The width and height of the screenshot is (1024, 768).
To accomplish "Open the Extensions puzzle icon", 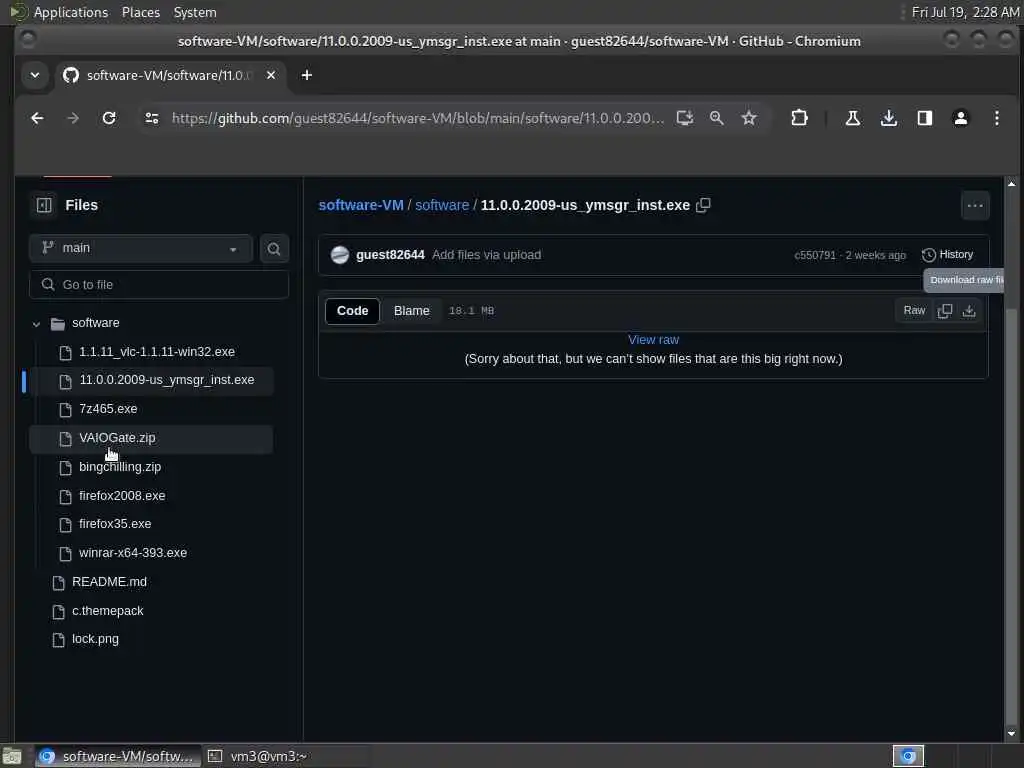I will tap(799, 118).
